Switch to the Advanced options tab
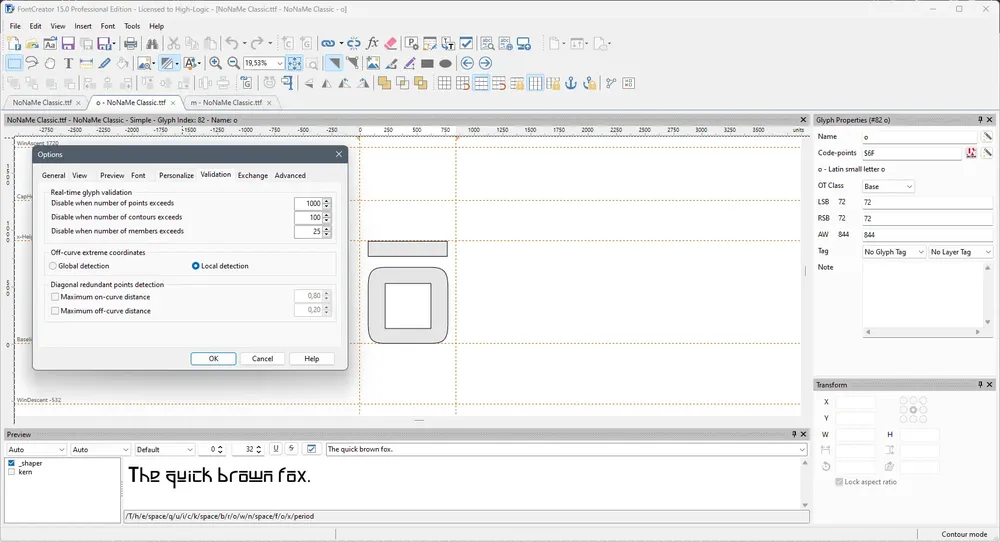Screen dimensions: 1000x542 (x=290, y=175)
